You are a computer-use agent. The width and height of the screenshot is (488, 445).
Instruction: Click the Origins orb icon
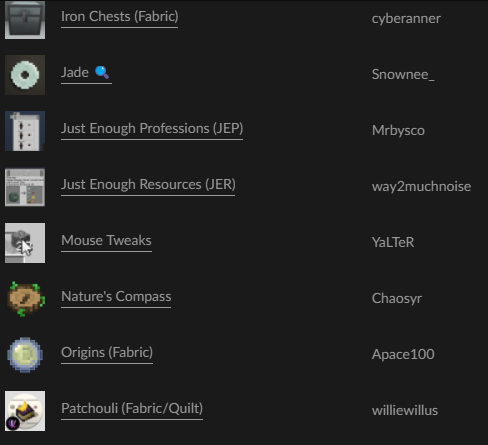pyautogui.click(x=25, y=355)
